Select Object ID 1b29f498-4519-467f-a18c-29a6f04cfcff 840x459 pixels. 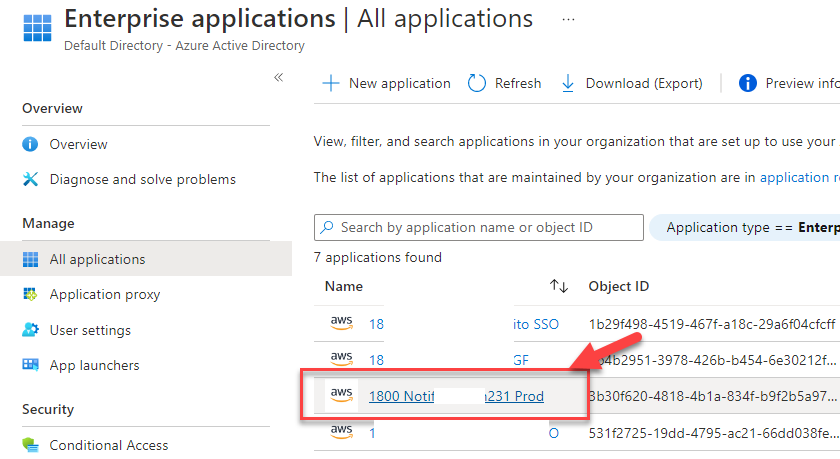click(712, 324)
